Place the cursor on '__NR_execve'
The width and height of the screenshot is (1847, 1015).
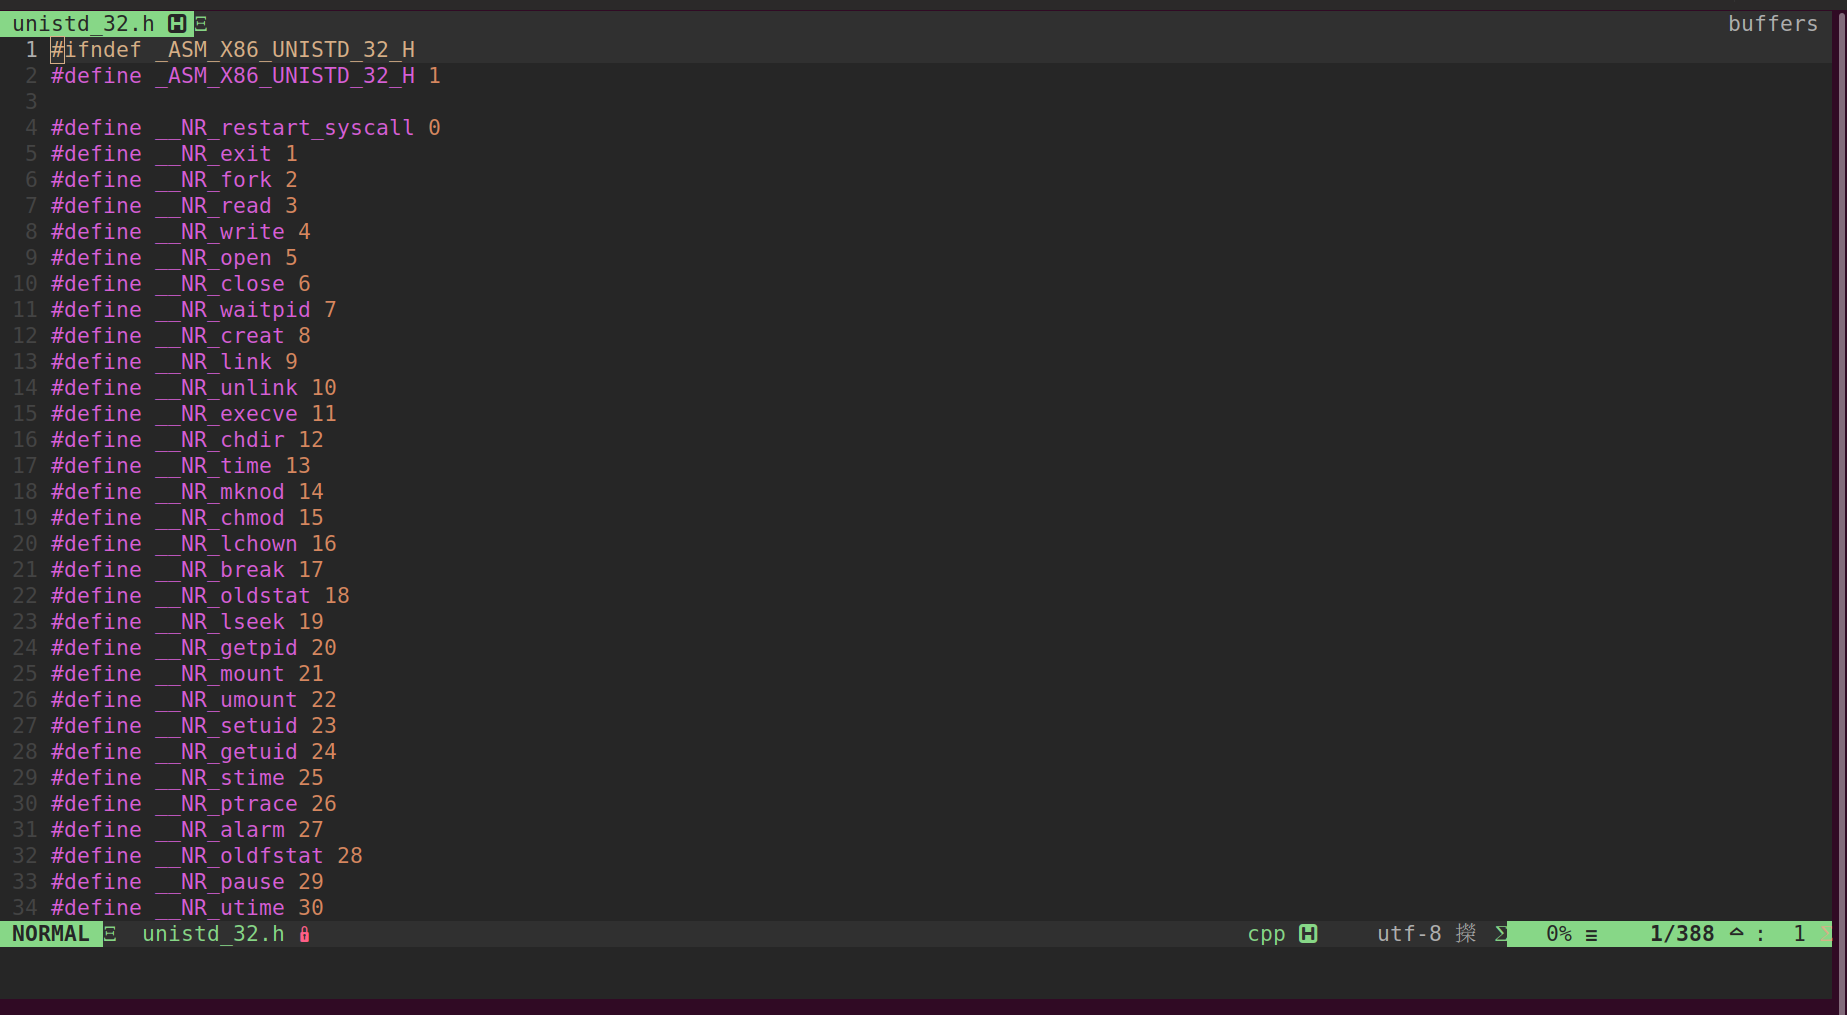[226, 414]
